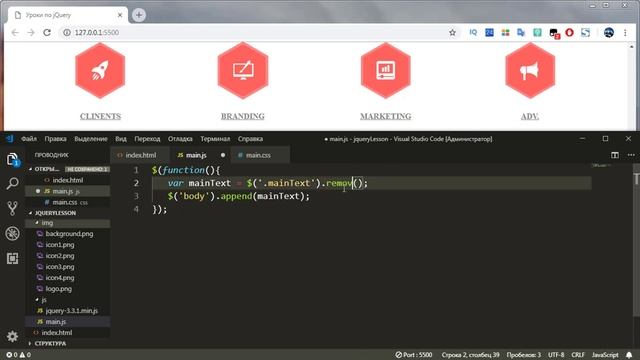Open the Explorer view in activity bar
The width and height of the screenshot is (640, 360).
(12, 160)
